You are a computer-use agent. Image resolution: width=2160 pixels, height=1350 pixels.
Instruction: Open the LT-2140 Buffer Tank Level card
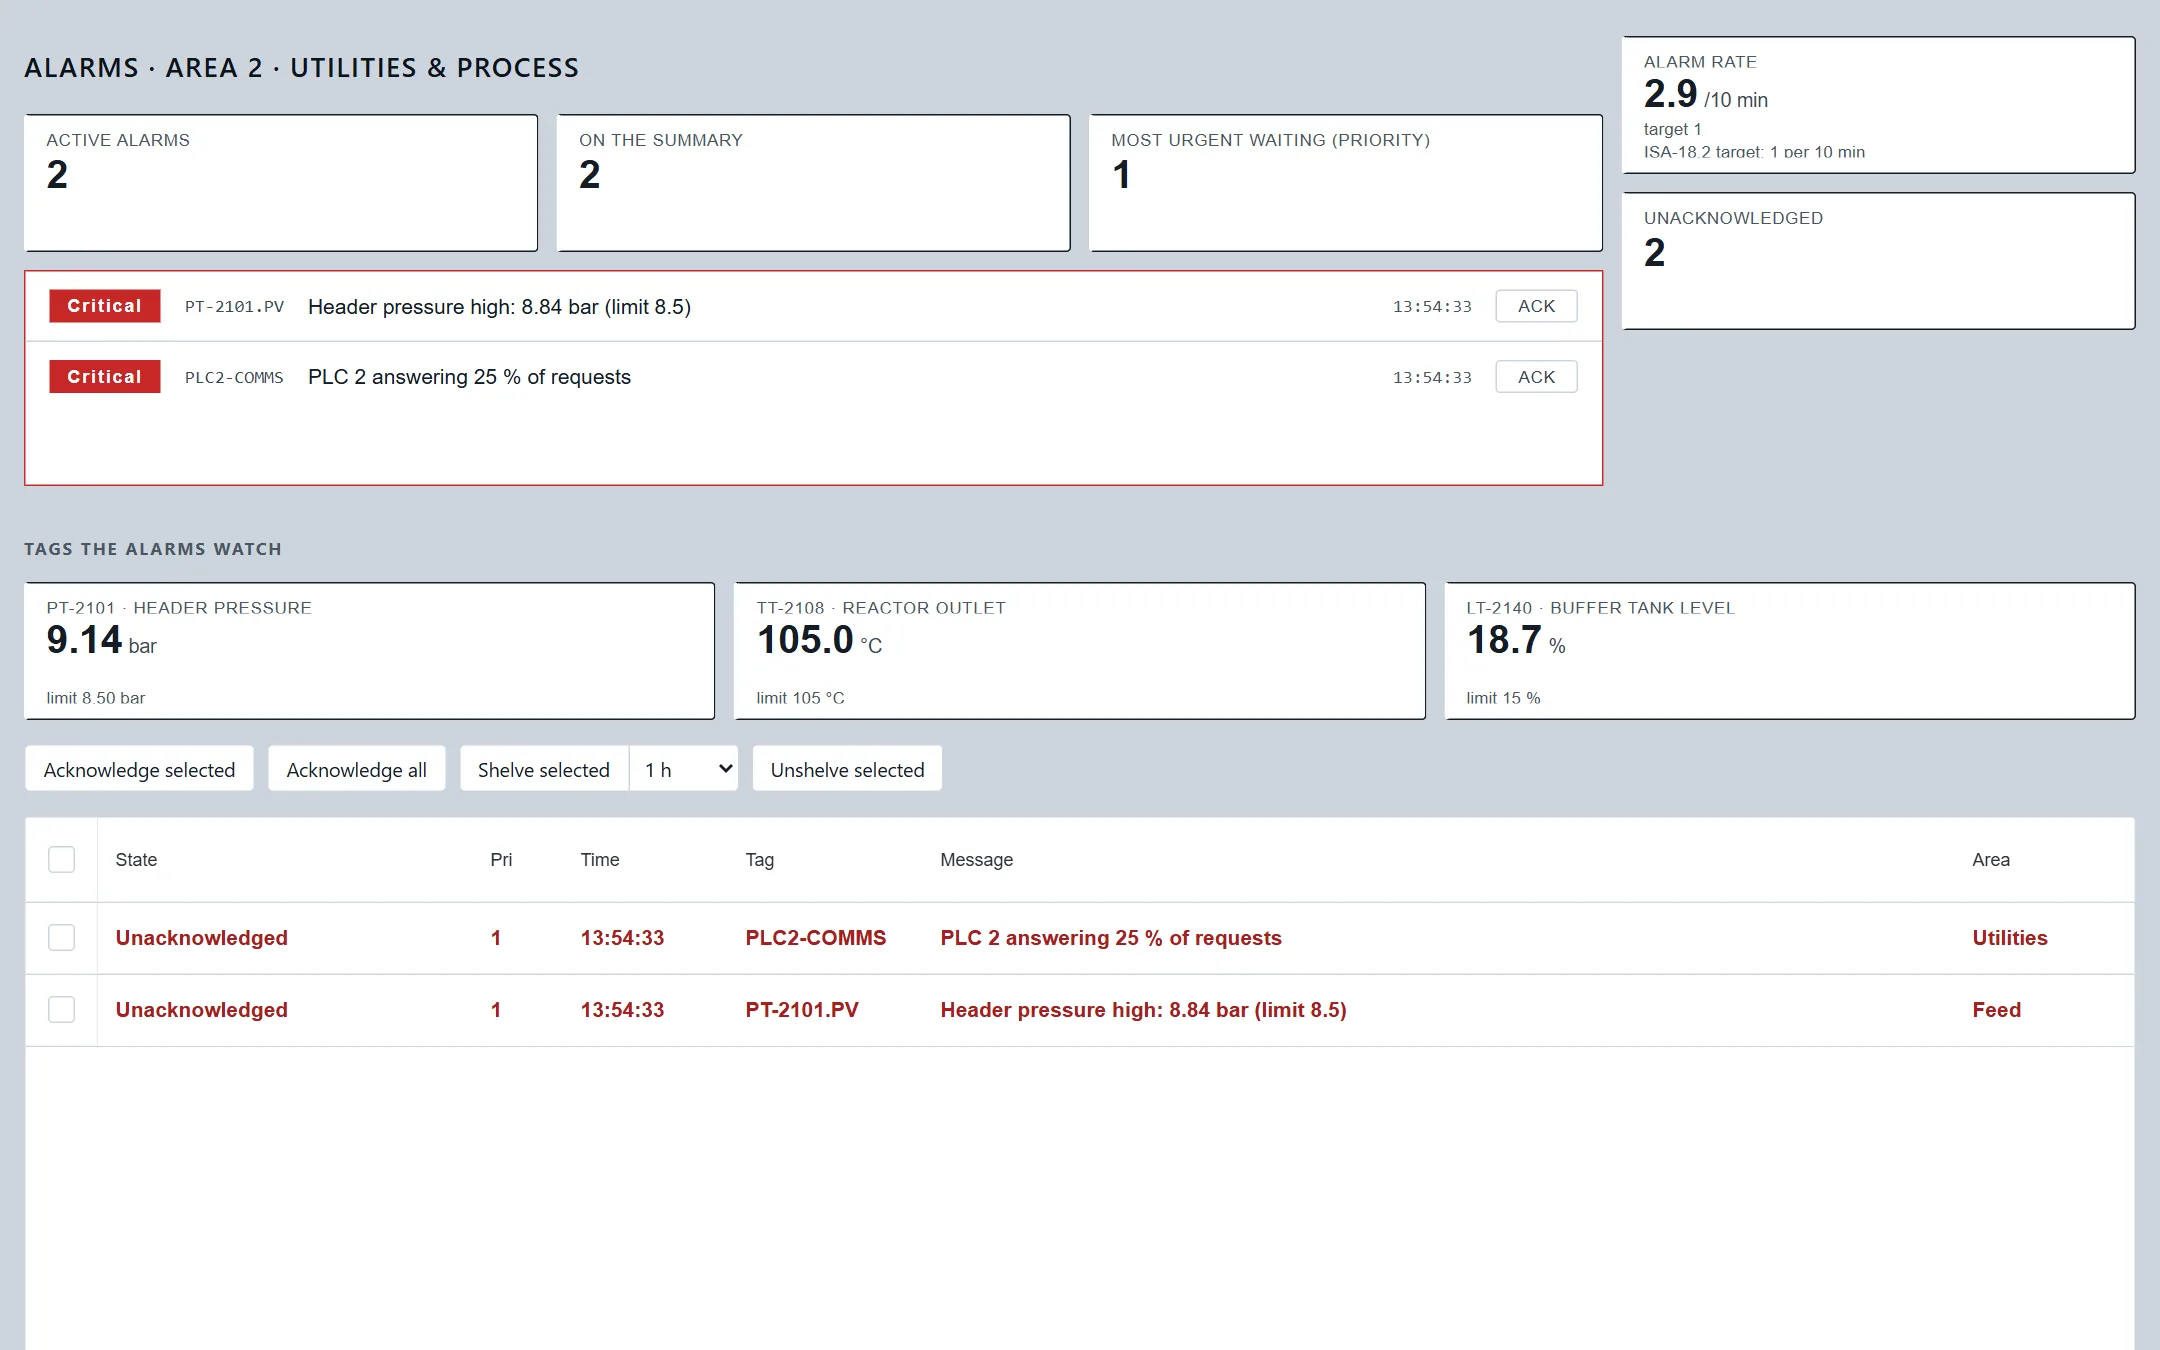coord(1790,651)
